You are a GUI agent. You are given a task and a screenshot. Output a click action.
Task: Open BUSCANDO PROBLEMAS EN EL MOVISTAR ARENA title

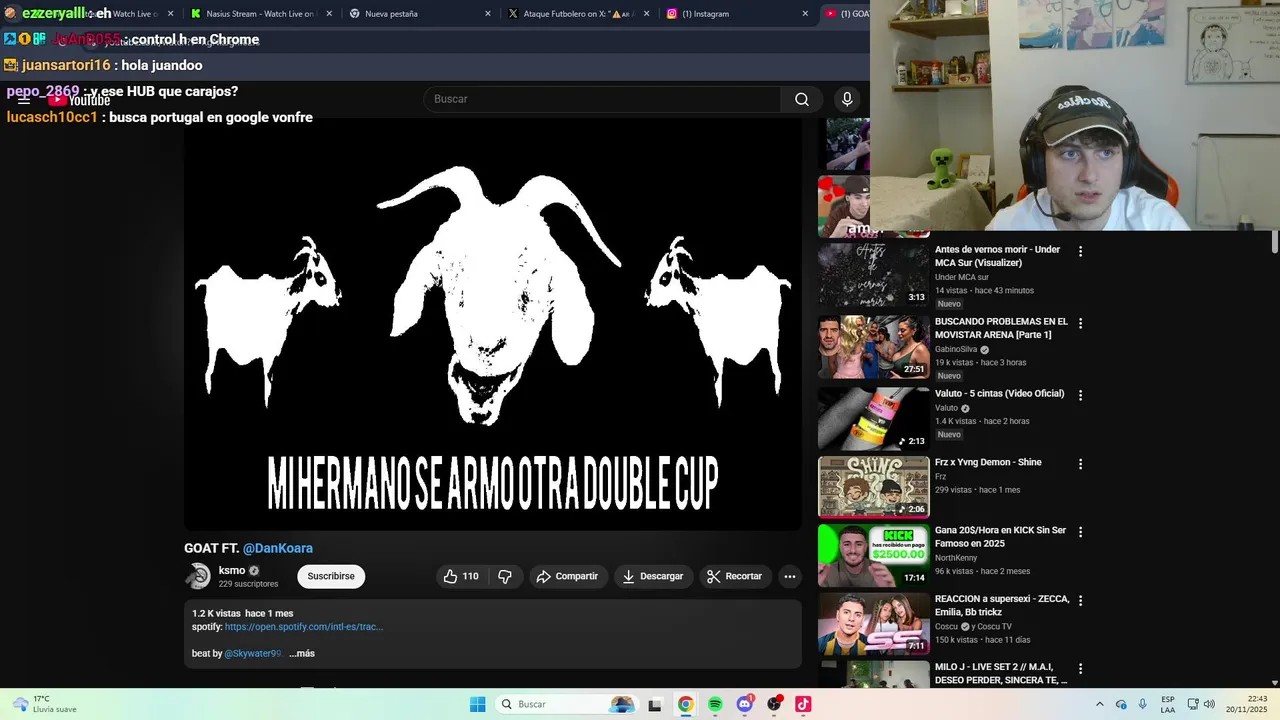coord(1001,328)
